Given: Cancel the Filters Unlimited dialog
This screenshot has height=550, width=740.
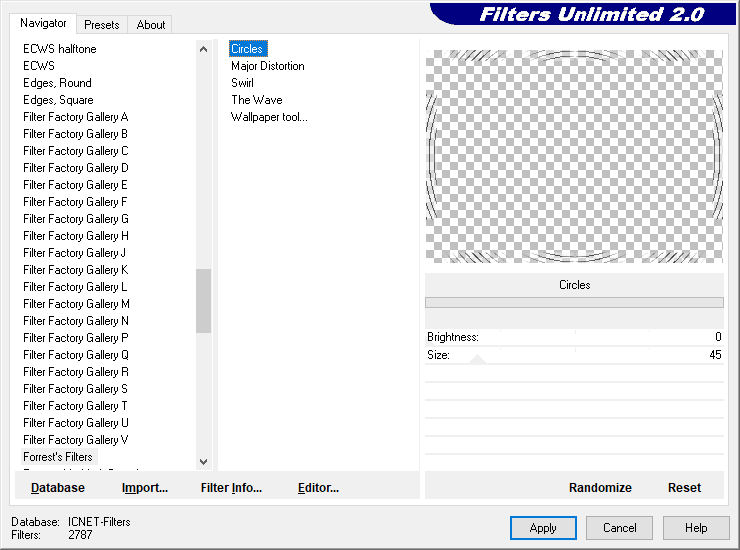Looking at the screenshot, I should [620, 528].
